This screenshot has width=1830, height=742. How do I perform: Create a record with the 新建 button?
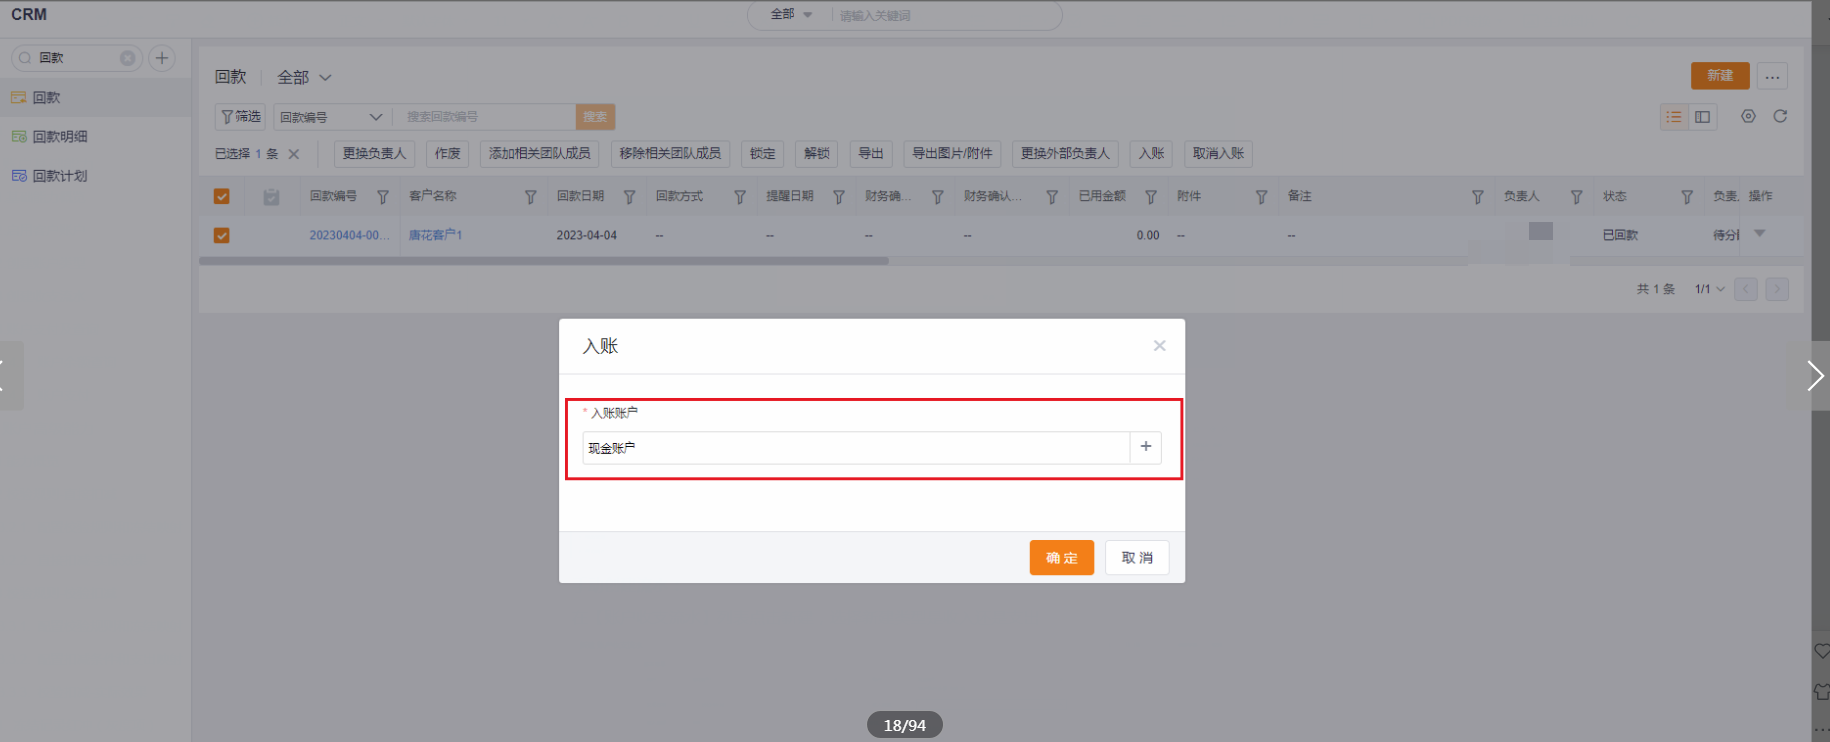tap(1720, 76)
